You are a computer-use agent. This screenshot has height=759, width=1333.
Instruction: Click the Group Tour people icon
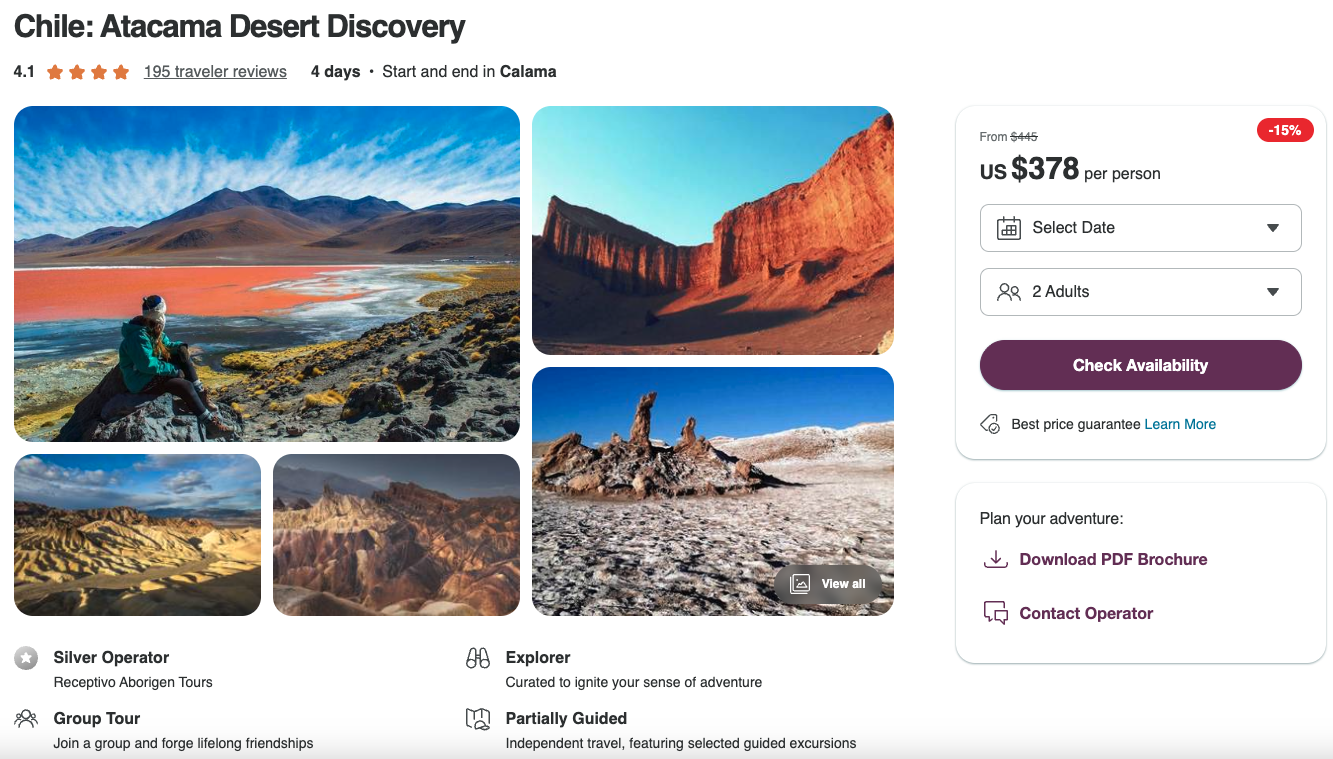26,718
